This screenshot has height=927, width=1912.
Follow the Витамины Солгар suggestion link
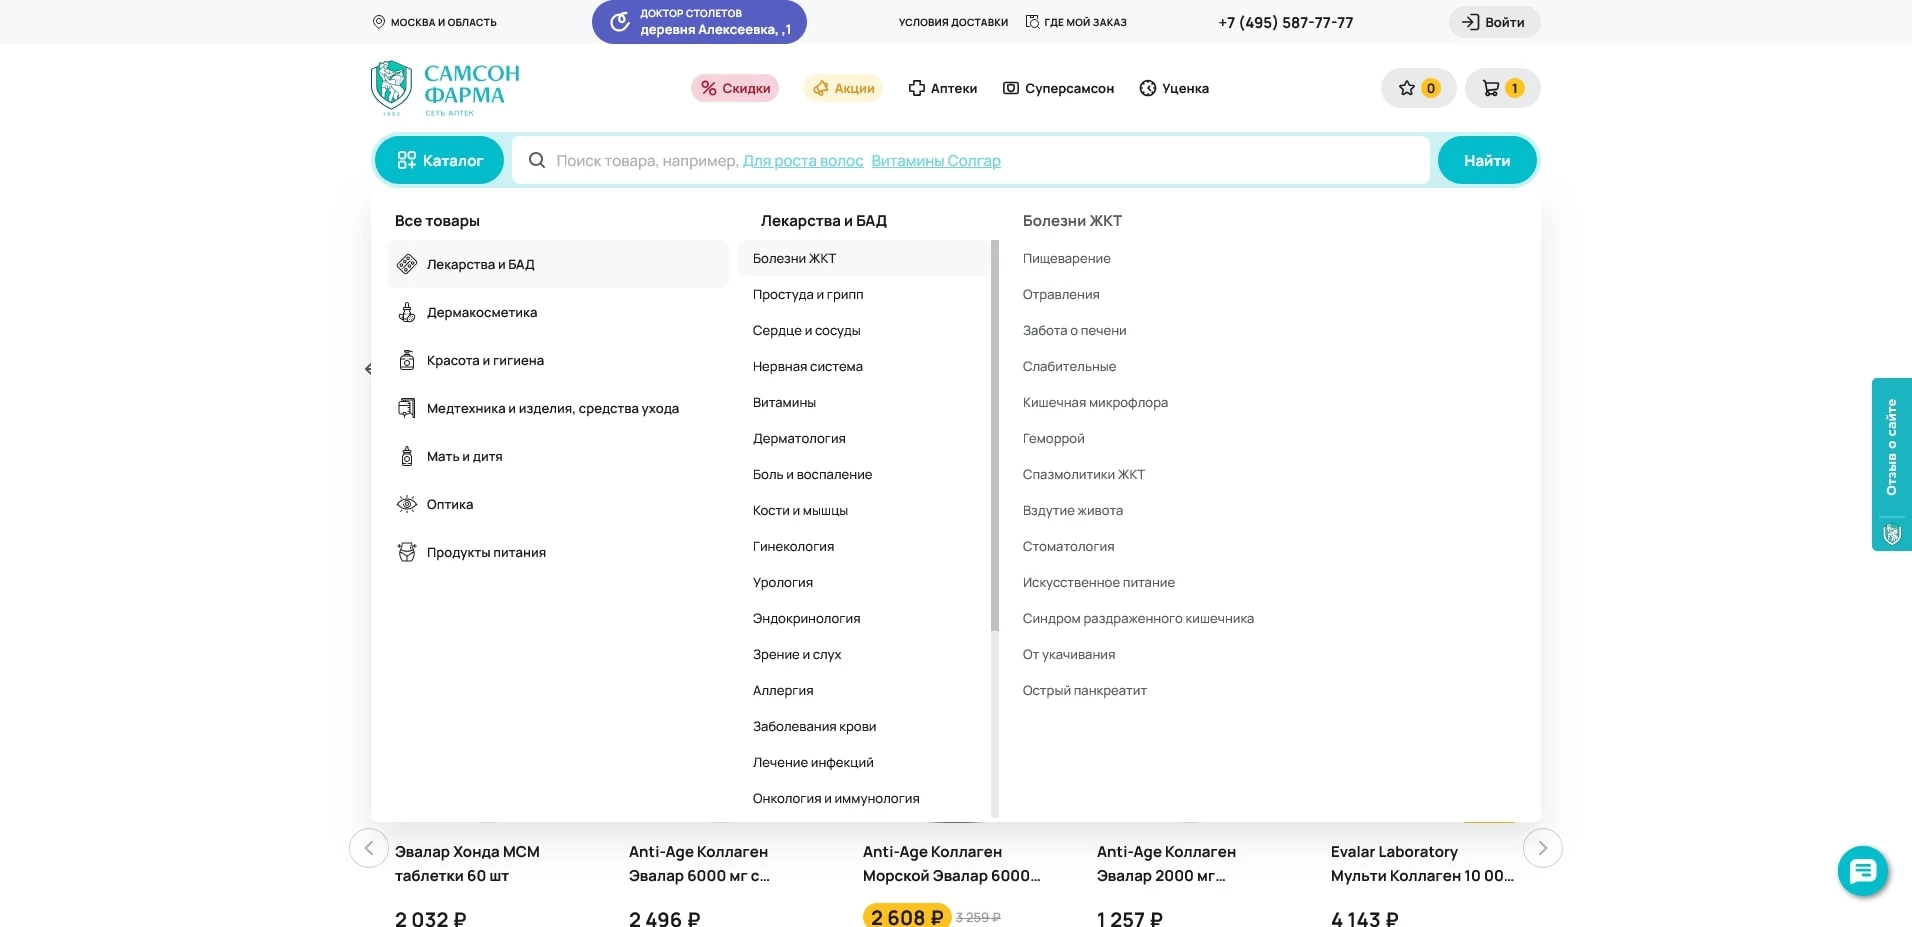936,161
